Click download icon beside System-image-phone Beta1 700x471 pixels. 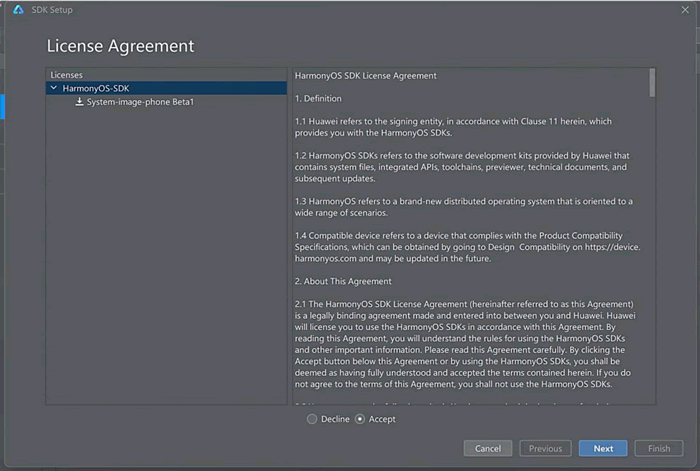pyautogui.click(x=79, y=102)
